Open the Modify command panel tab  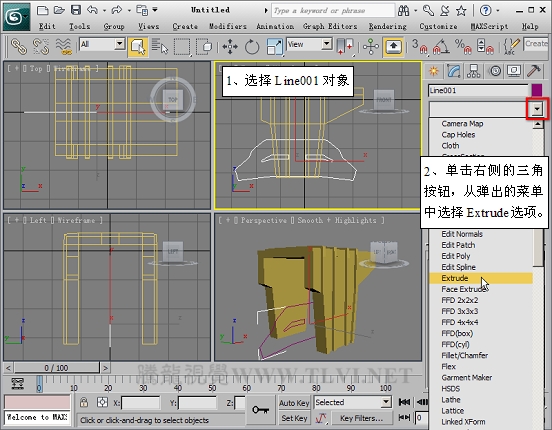(x=454, y=71)
